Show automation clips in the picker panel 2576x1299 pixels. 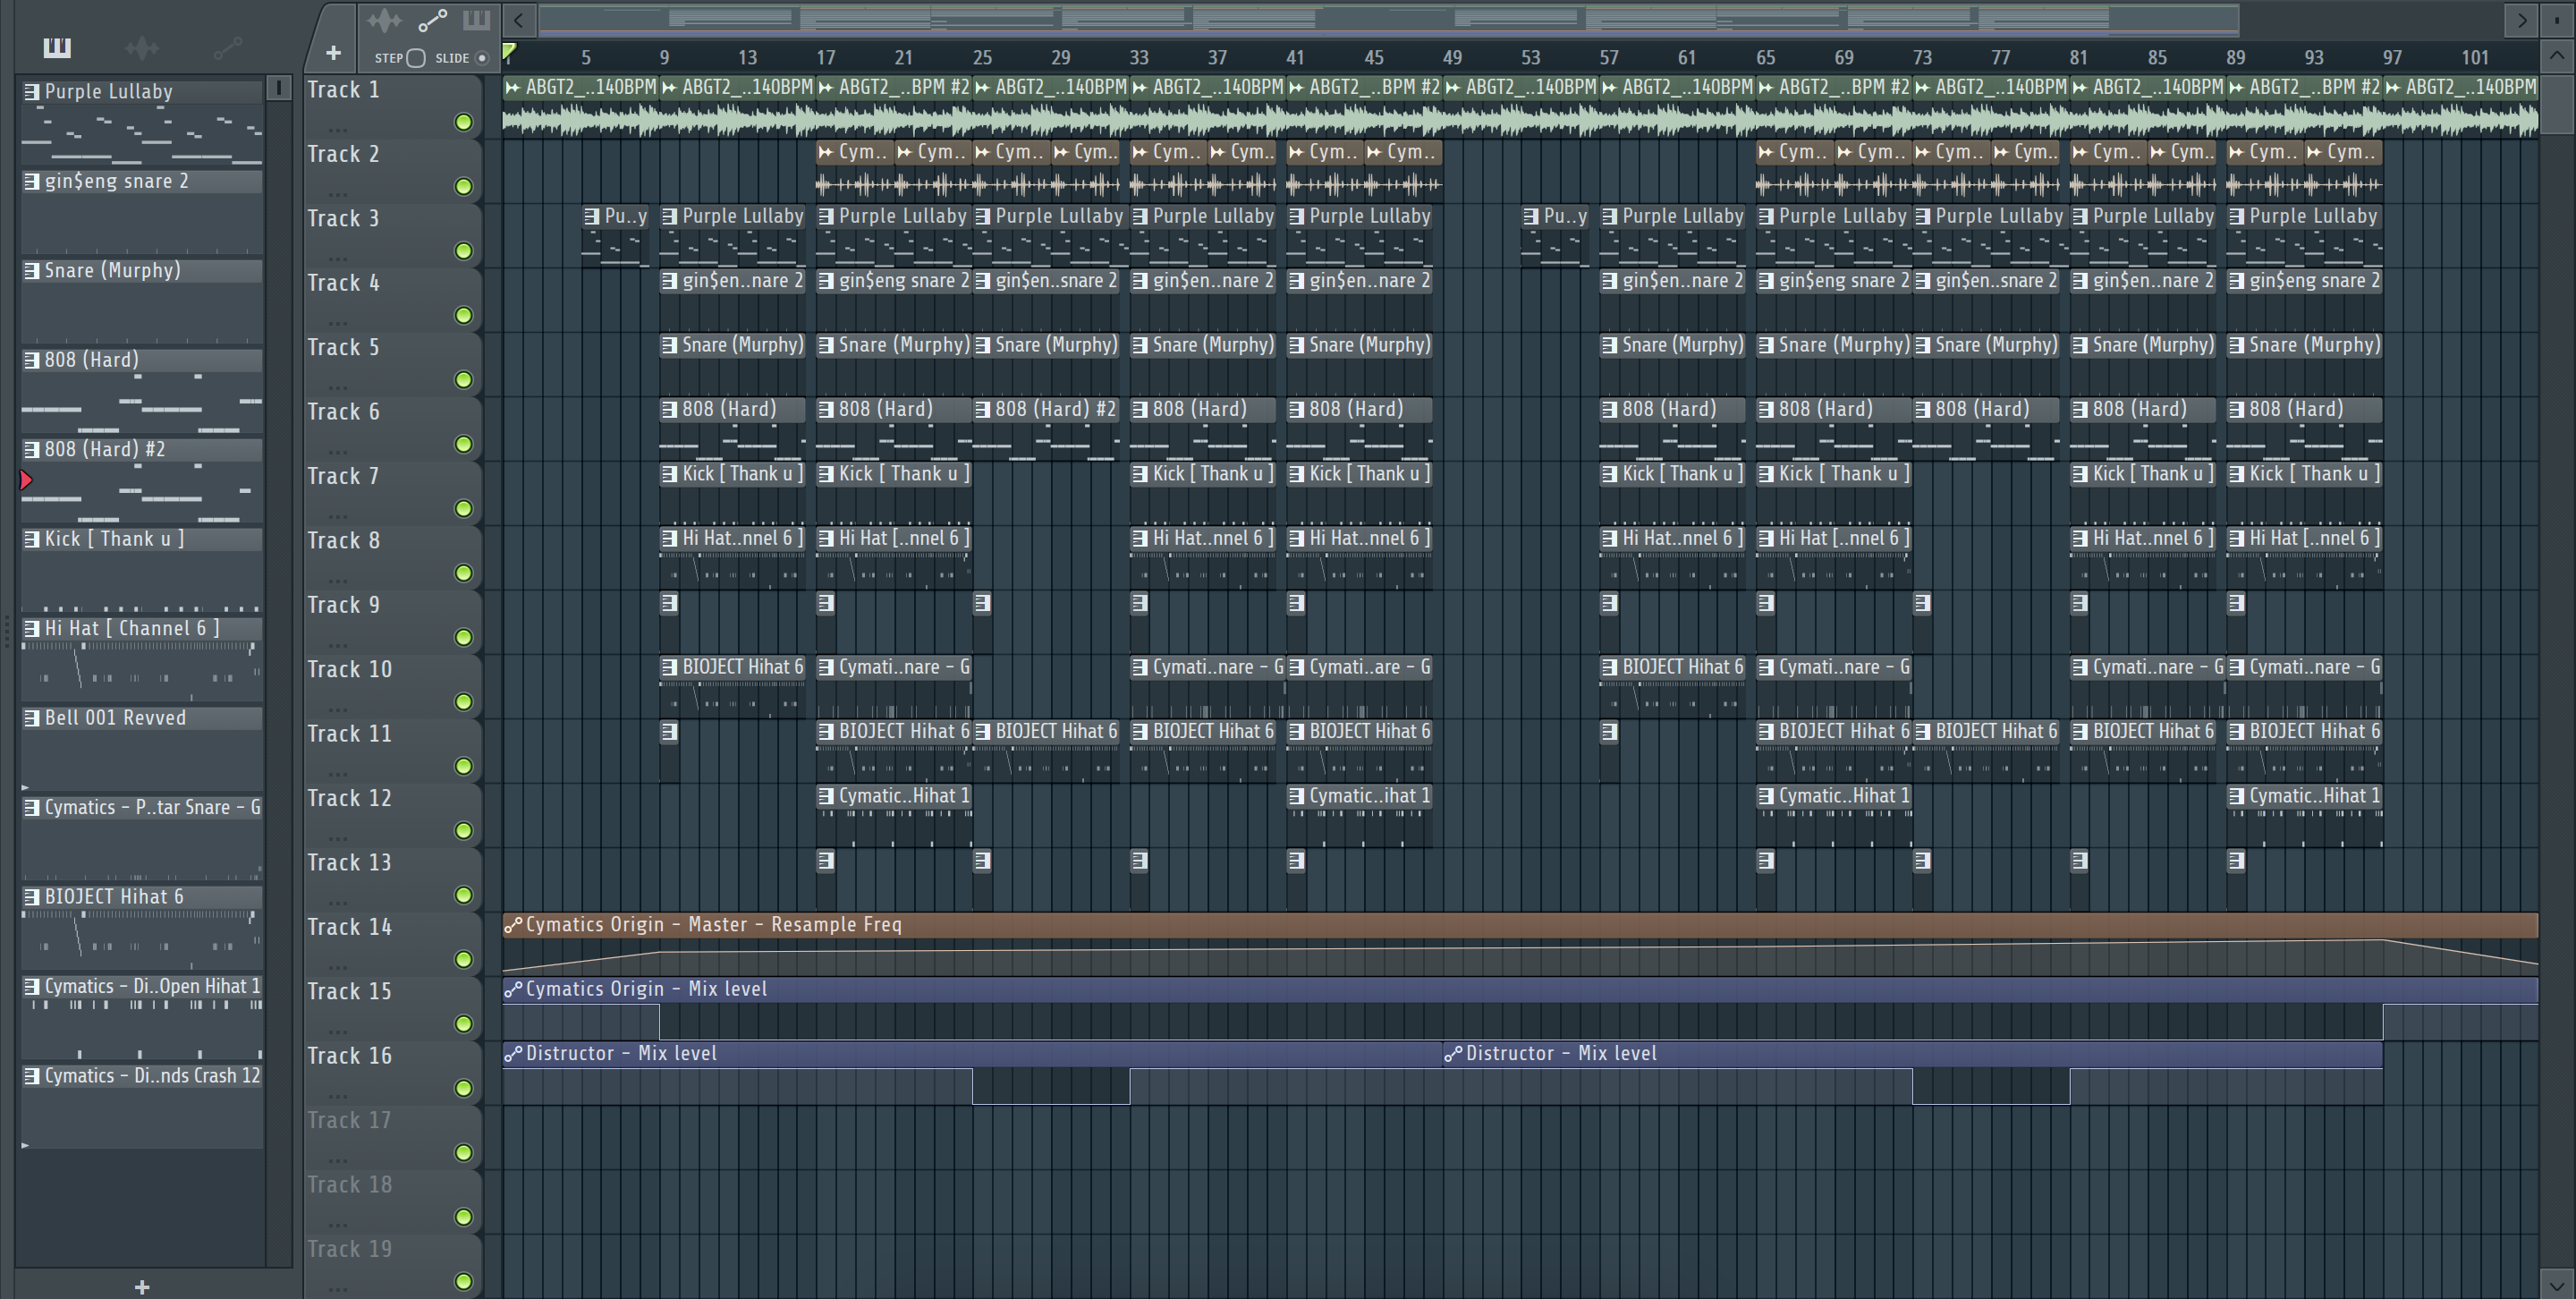(227, 47)
